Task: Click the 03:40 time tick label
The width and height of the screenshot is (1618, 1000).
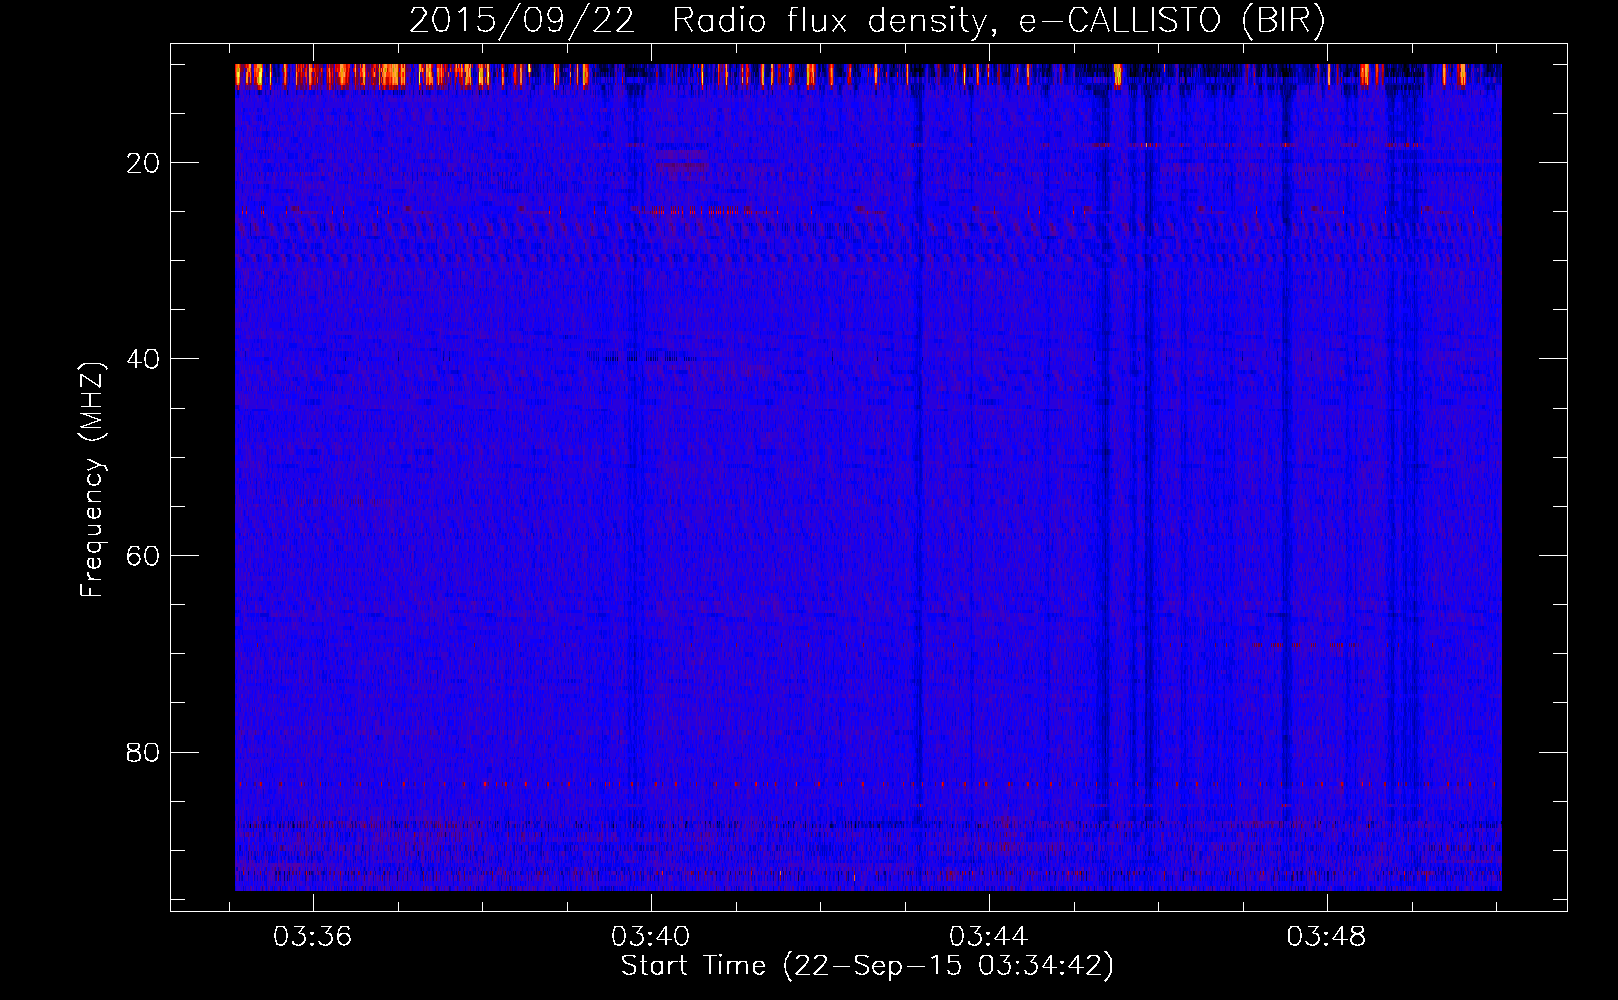Action: click(x=651, y=937)
